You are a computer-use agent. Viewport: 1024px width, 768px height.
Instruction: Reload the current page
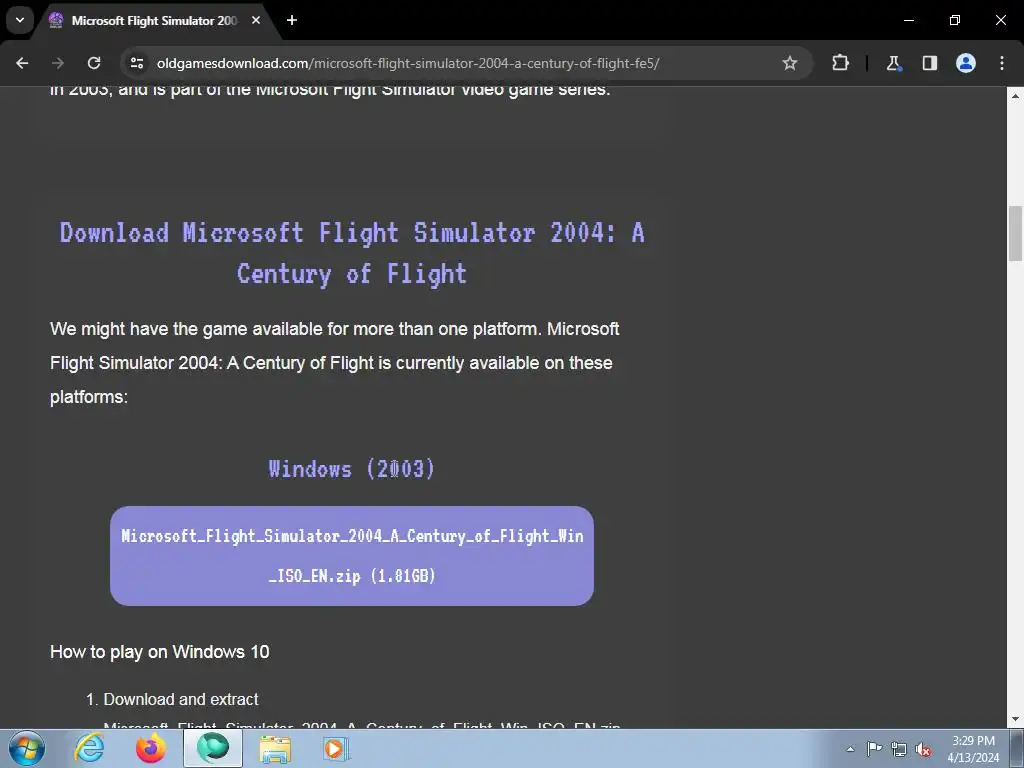94,63
